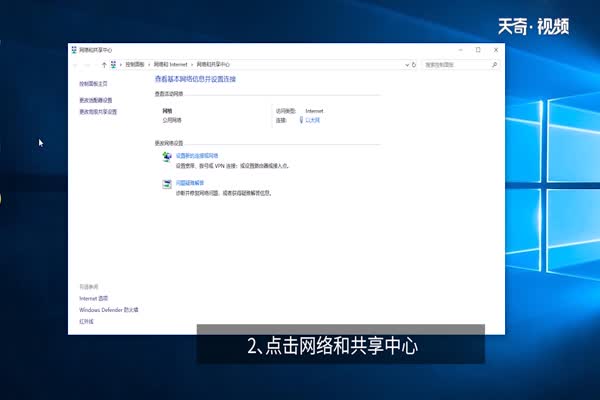600x400 pixels.
Task: Click the network icon in the address bar
Action: coord(113,65)
